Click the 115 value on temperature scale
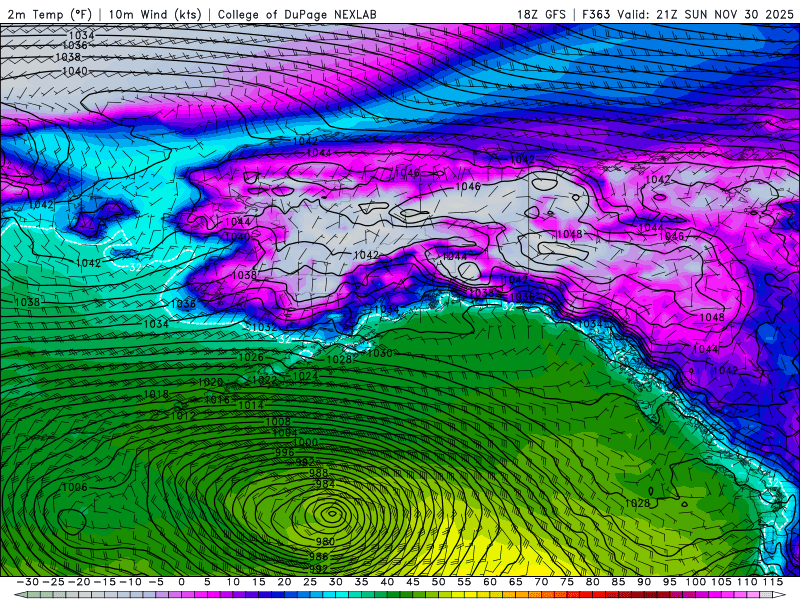The width and height of the screenshot is (800, 600). (773, 582)
